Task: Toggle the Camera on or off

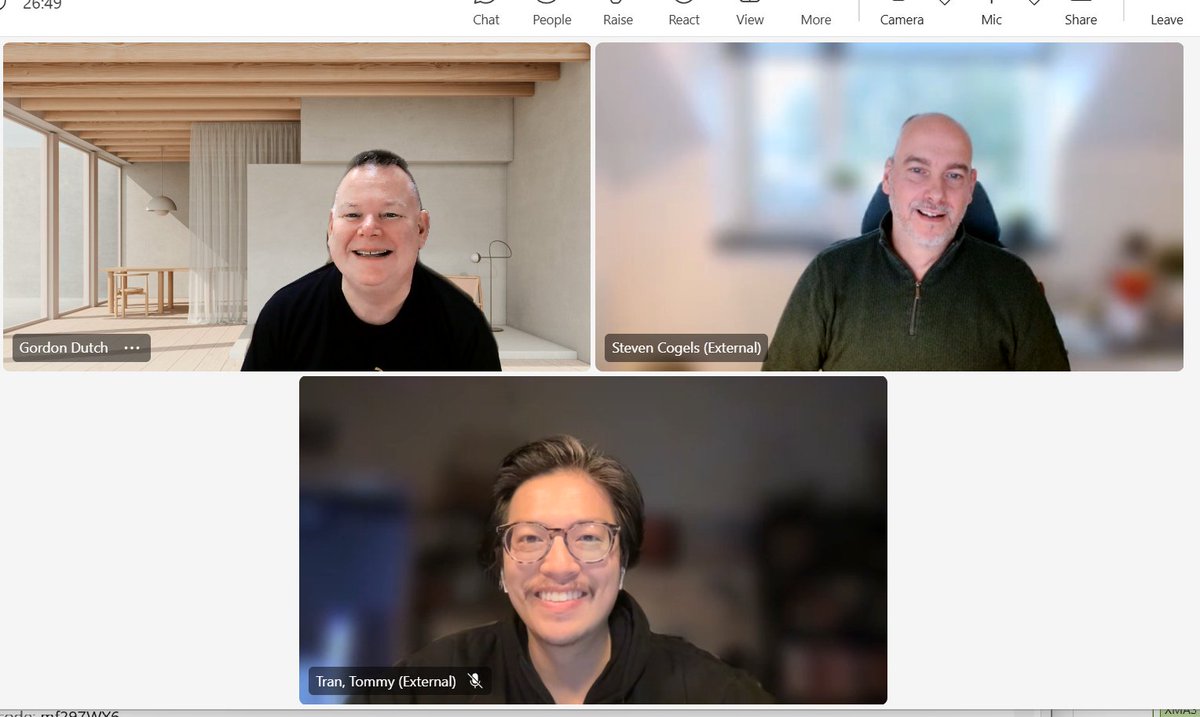Action: click(901, 13)
